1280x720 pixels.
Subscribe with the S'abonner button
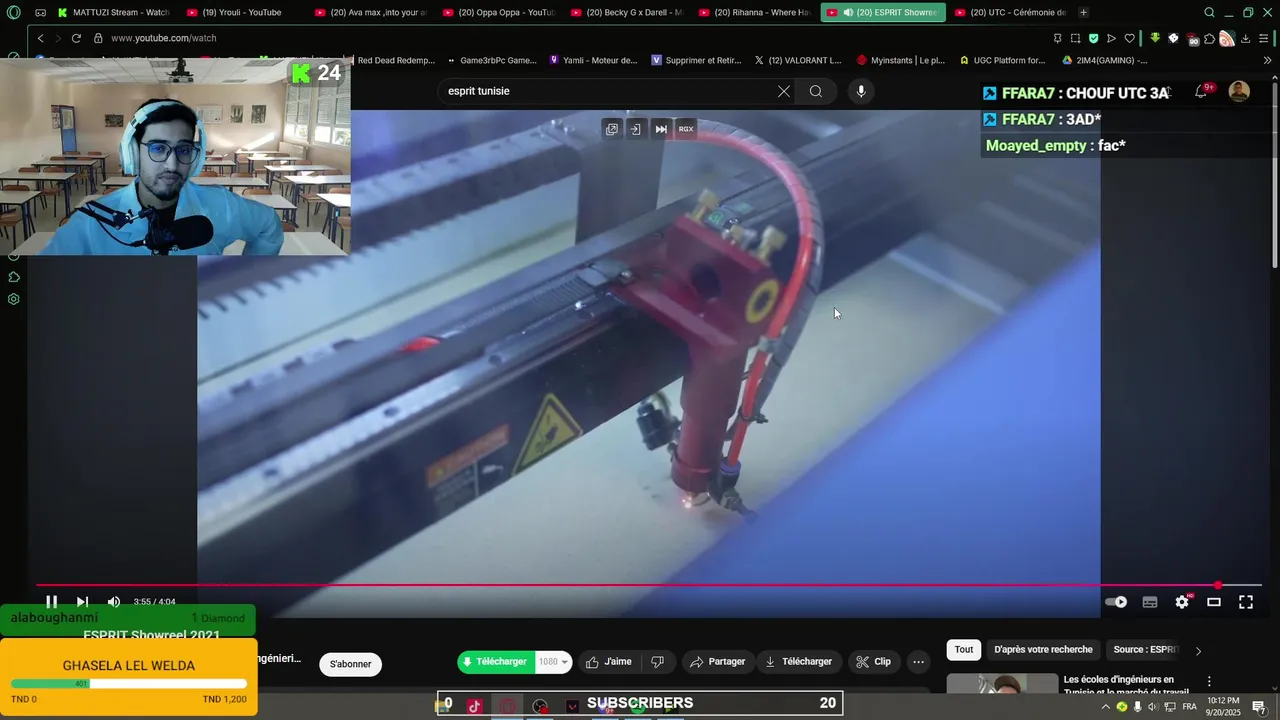[x=351, y=664]
